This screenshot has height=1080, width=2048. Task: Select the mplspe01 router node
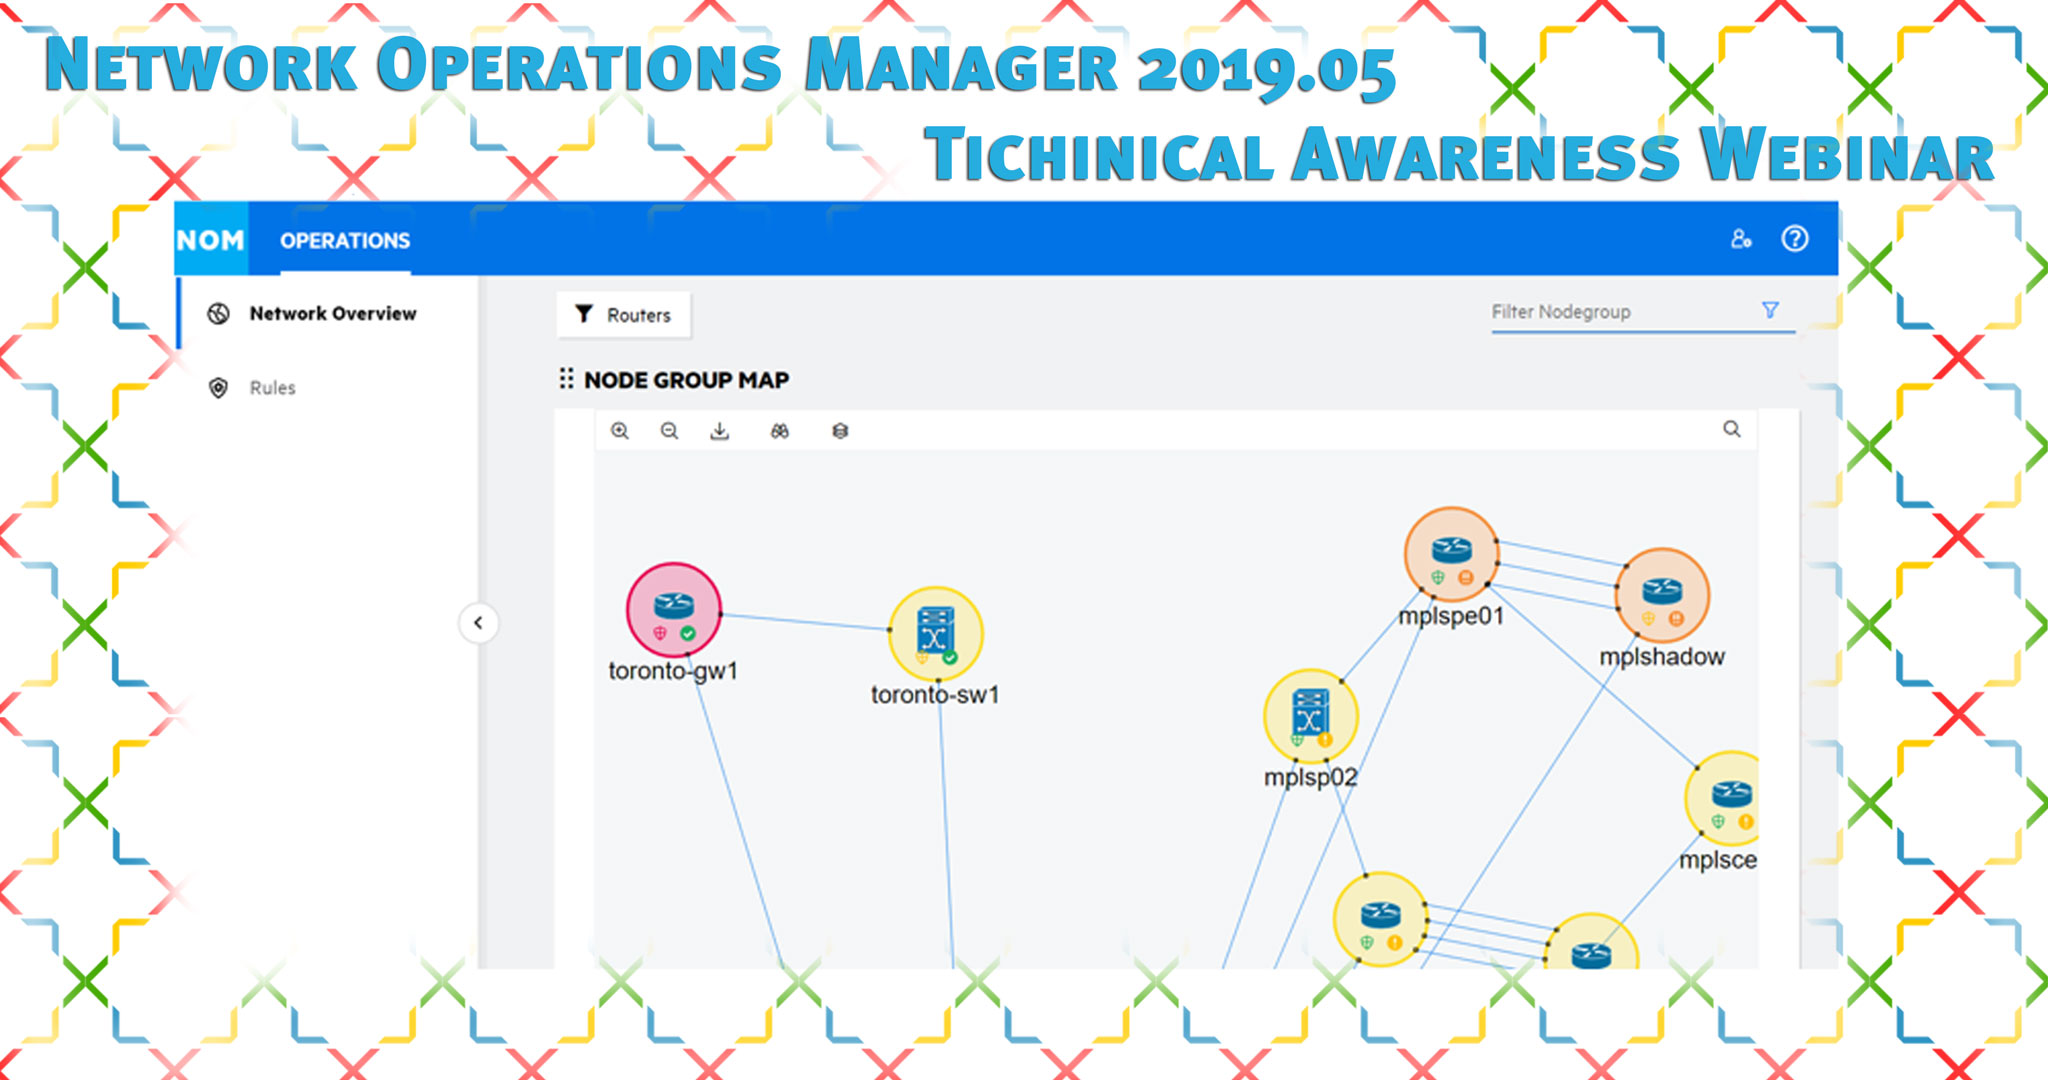[1452, 555]
